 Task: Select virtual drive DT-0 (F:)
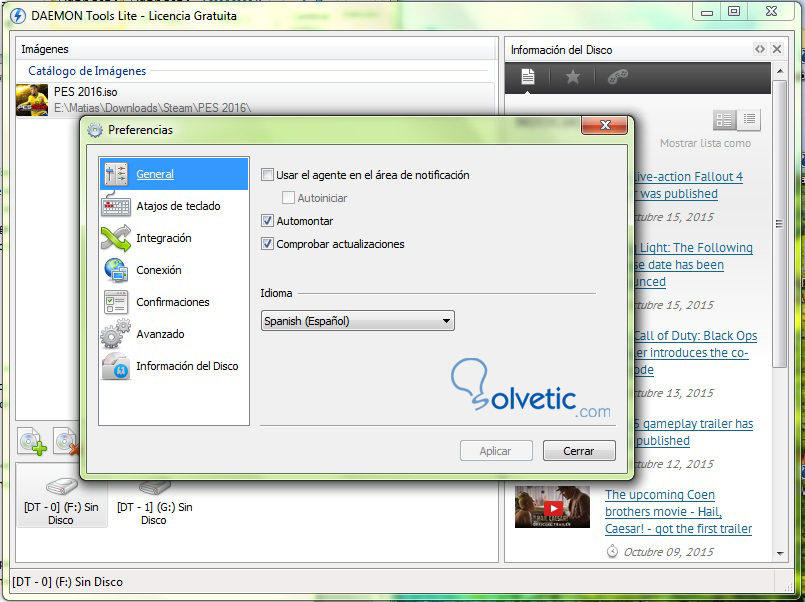61,500
